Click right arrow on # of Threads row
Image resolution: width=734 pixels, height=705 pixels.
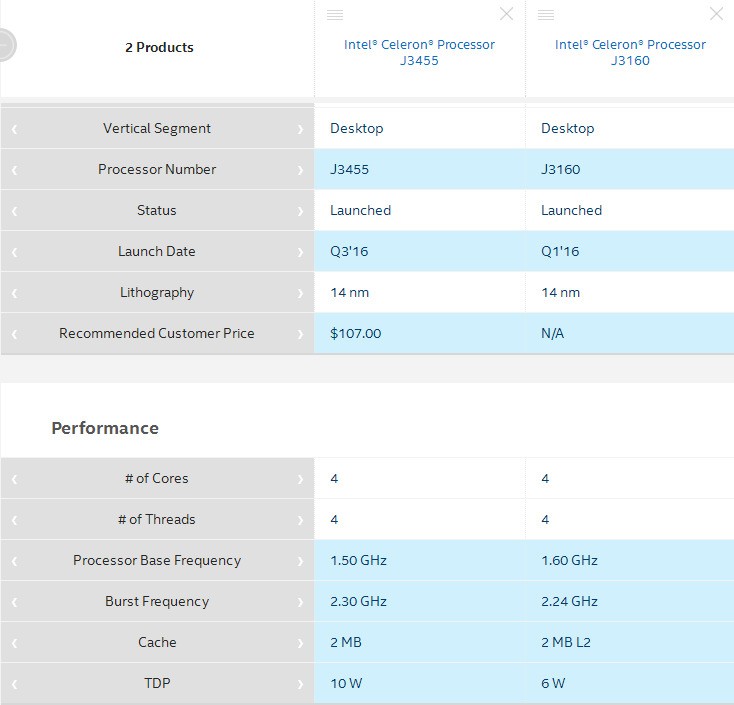300,520
